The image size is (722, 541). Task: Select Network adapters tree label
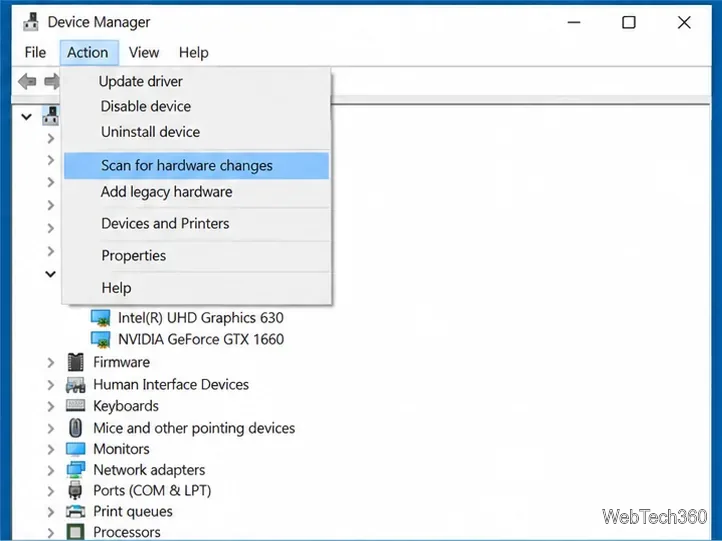point(149,470)
